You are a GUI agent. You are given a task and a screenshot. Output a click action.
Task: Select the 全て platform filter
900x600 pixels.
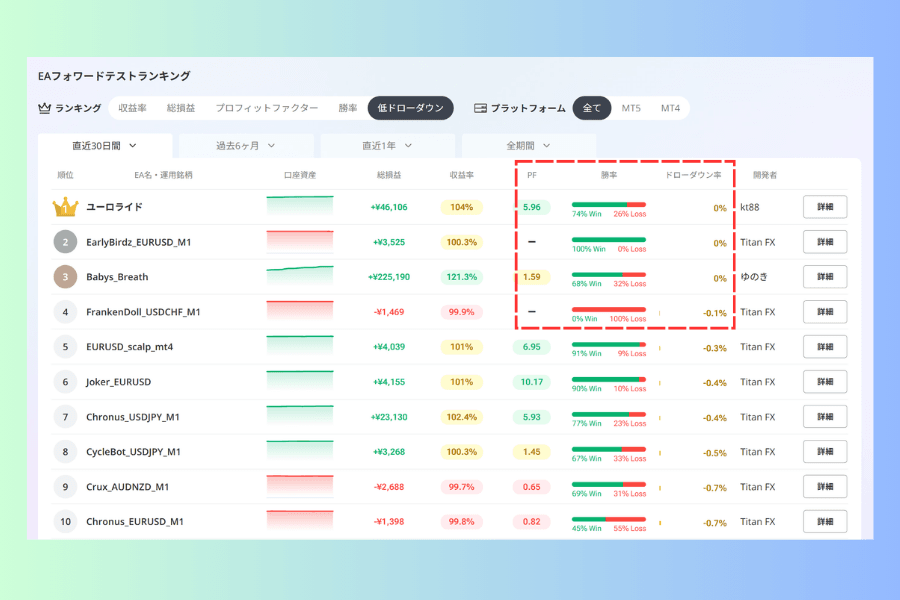pos(592,108)
